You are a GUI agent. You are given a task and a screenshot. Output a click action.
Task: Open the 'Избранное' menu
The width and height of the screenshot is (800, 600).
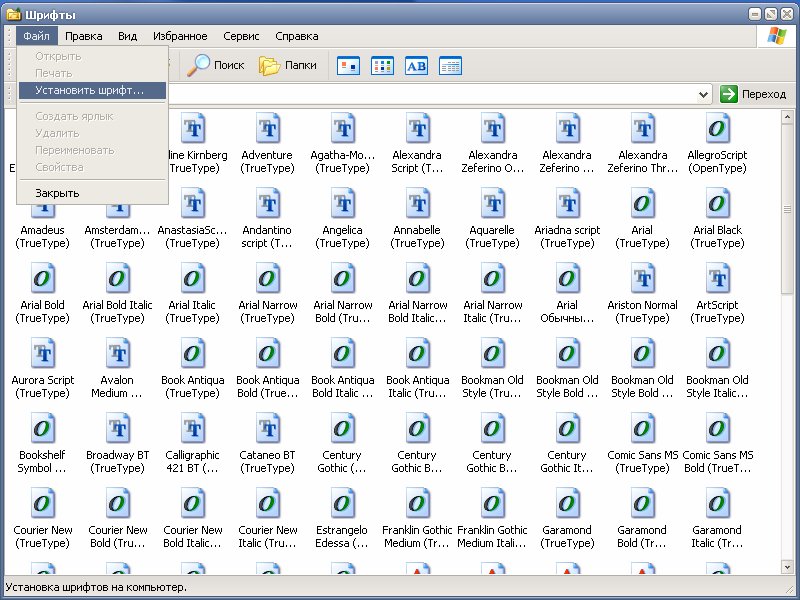[180, 36]
